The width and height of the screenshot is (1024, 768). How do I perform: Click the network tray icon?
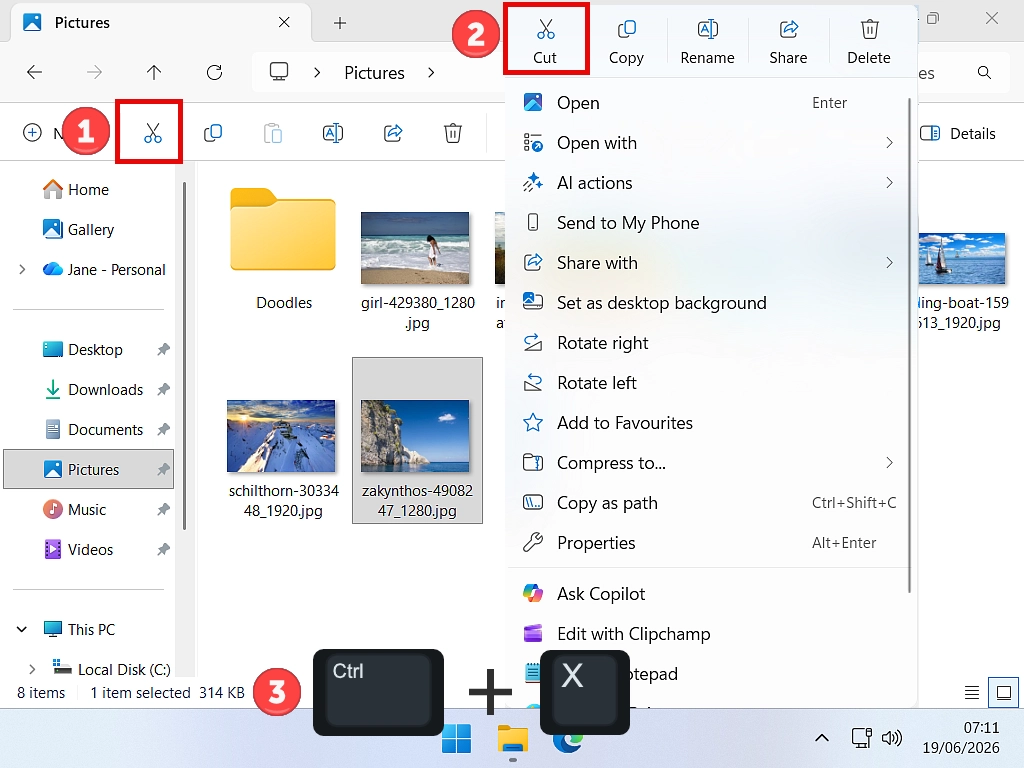coord(862,738)
